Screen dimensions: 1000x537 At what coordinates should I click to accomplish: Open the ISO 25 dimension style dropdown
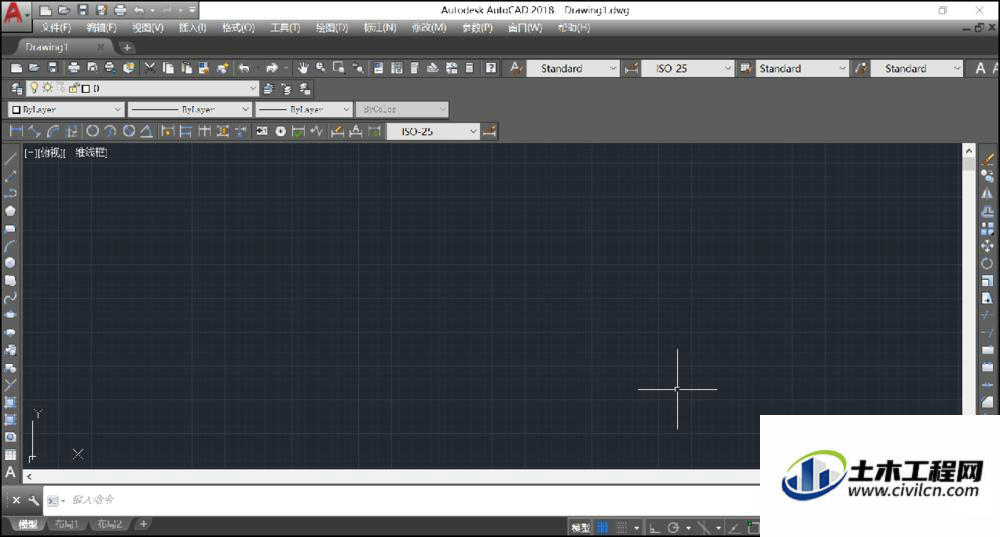688,68
